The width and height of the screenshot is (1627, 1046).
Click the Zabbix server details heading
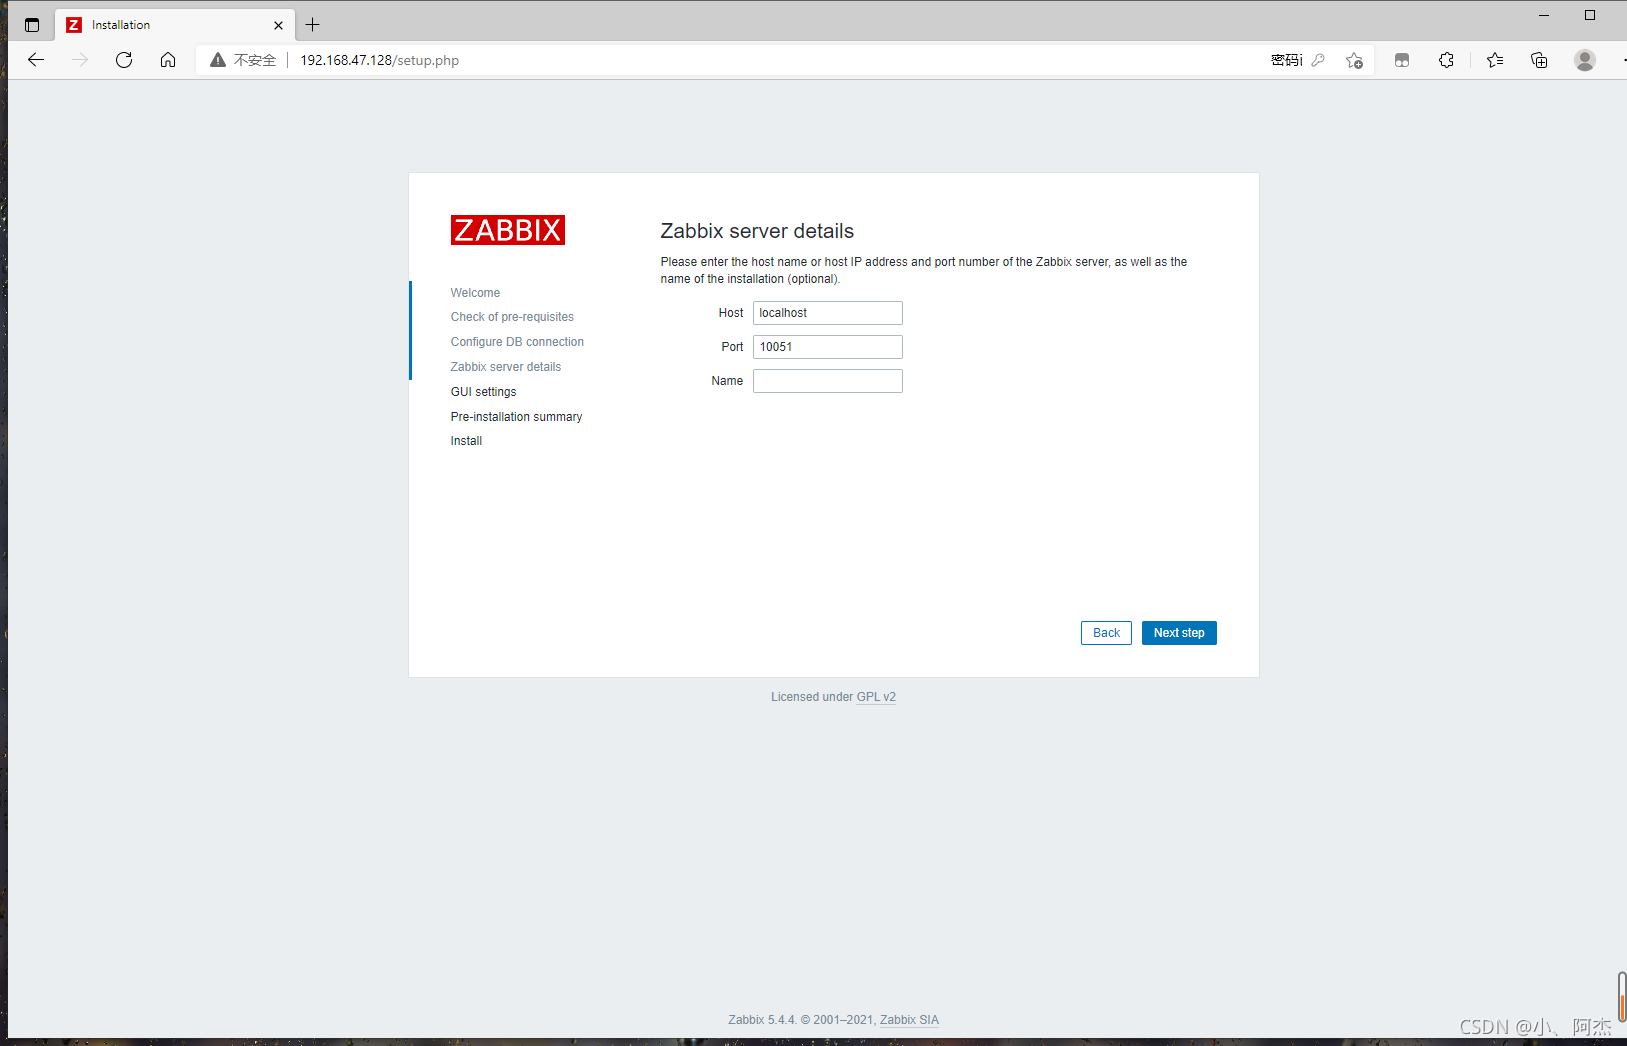(757, 231)
